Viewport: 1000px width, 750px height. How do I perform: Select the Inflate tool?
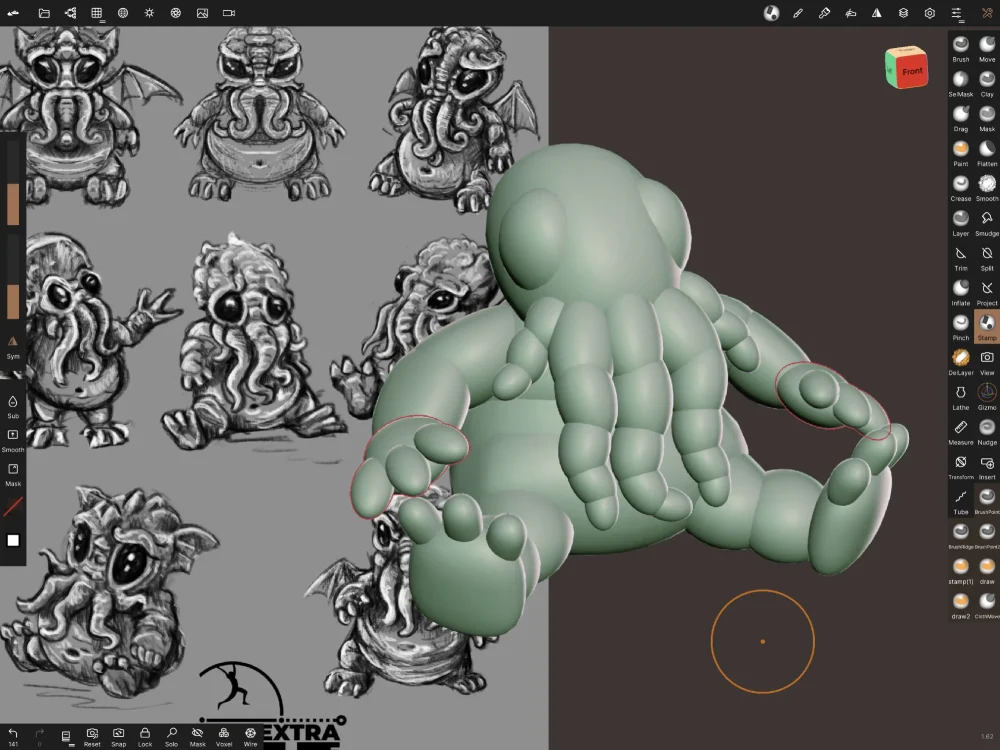tap(960, 293)
